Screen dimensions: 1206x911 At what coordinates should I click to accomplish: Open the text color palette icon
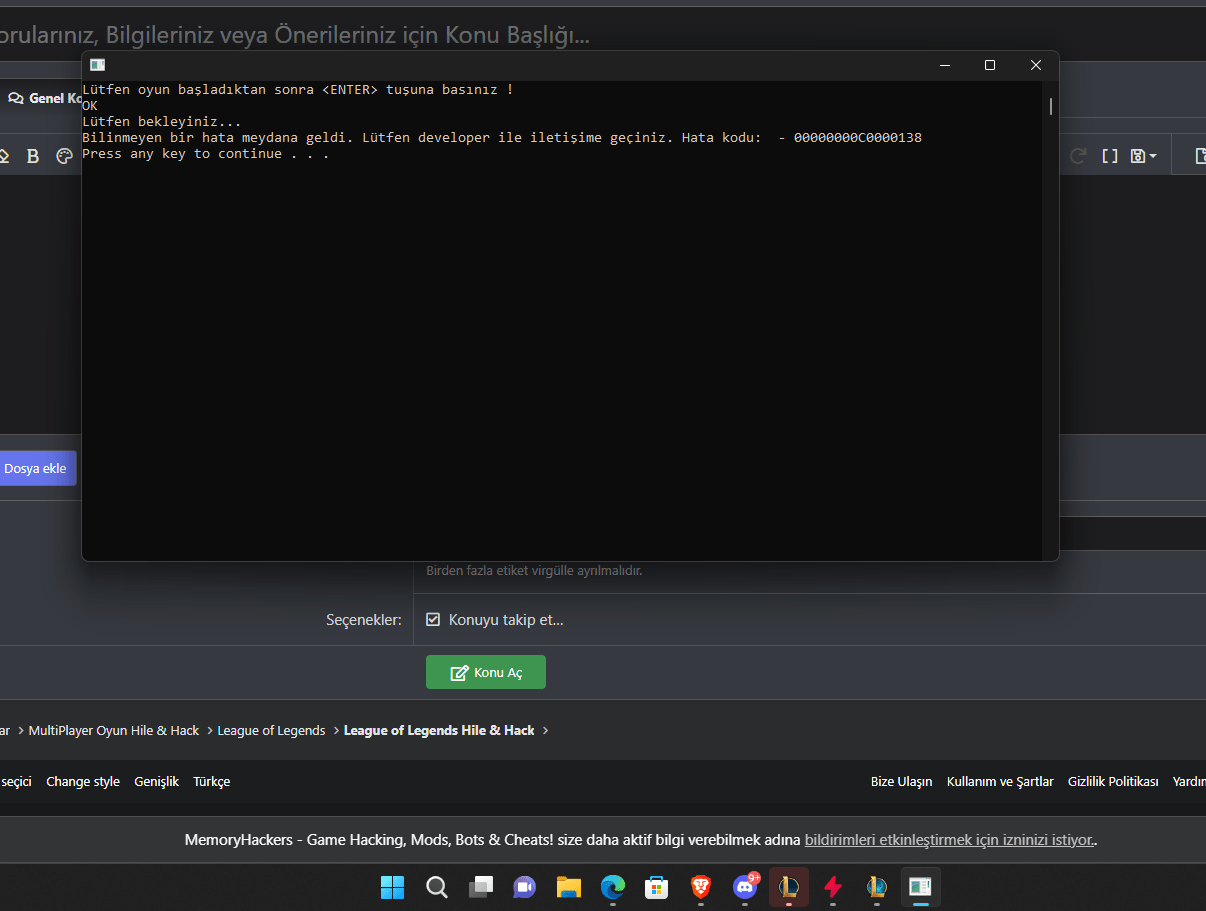click(64, 156)
